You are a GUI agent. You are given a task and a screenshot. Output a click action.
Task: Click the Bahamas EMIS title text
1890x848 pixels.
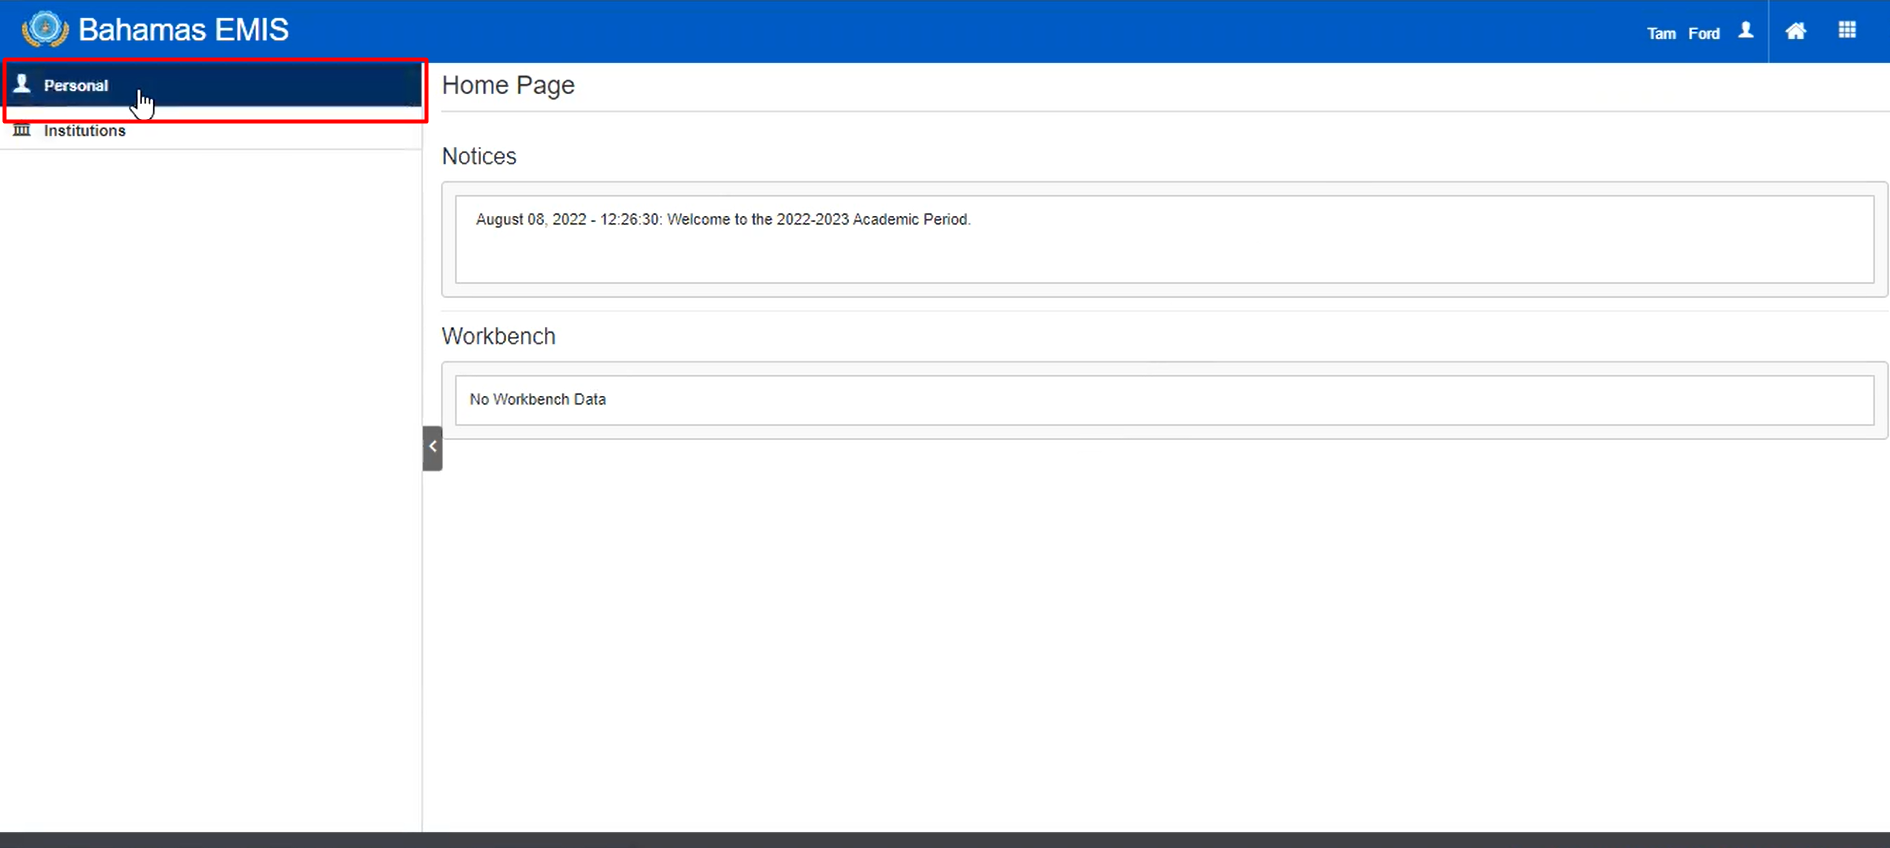point(183,30)
